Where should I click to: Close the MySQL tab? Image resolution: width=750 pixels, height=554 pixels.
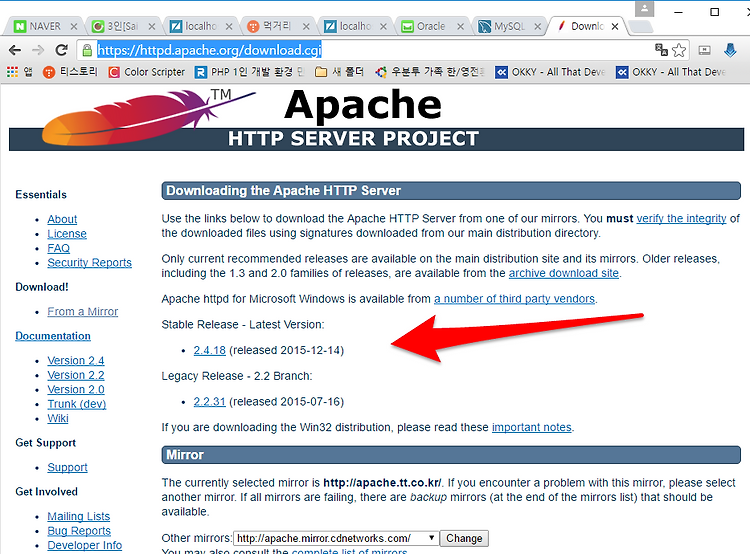tap(538, 26)
